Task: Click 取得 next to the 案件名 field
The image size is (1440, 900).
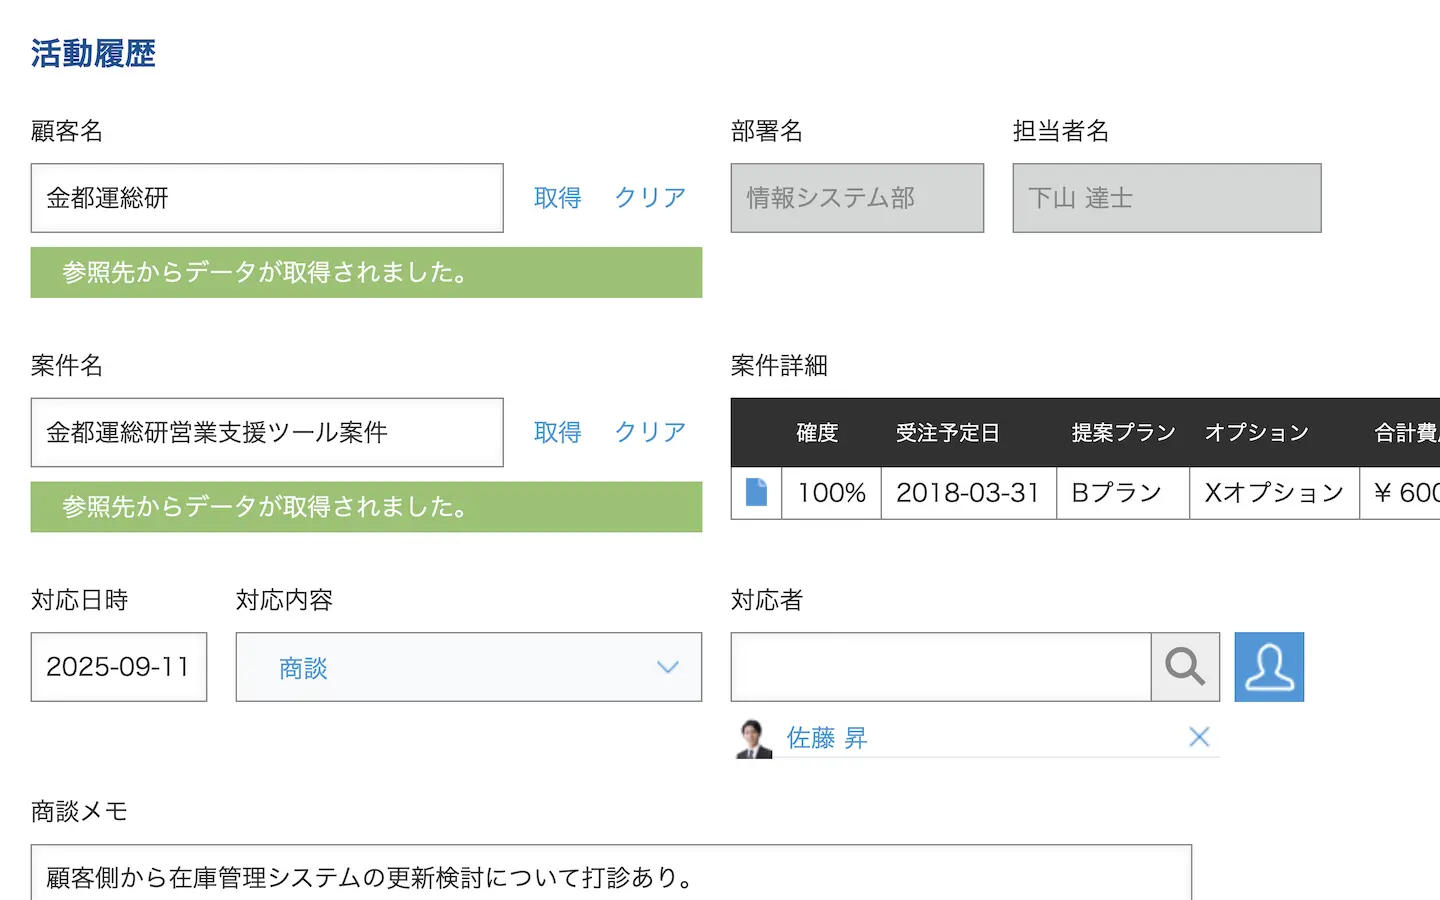Action: (558, 432)
